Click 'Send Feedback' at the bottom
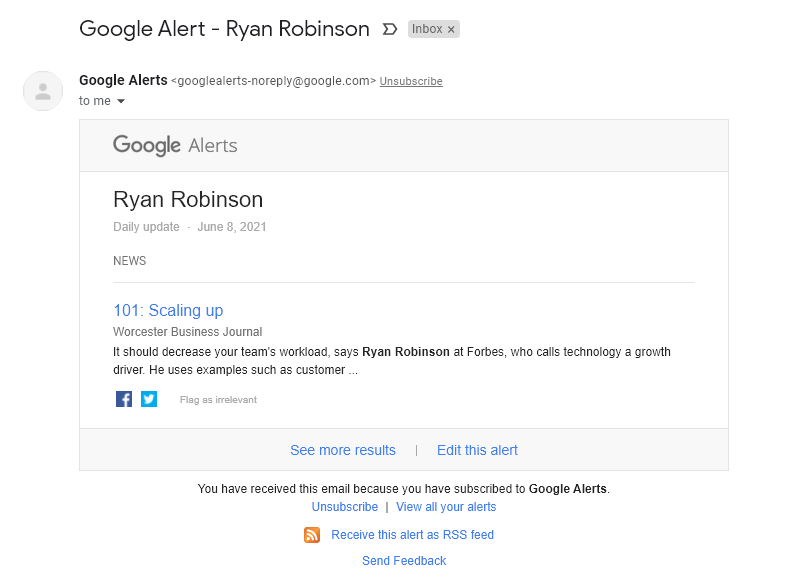806x582 pixels. tap(403, 560)
